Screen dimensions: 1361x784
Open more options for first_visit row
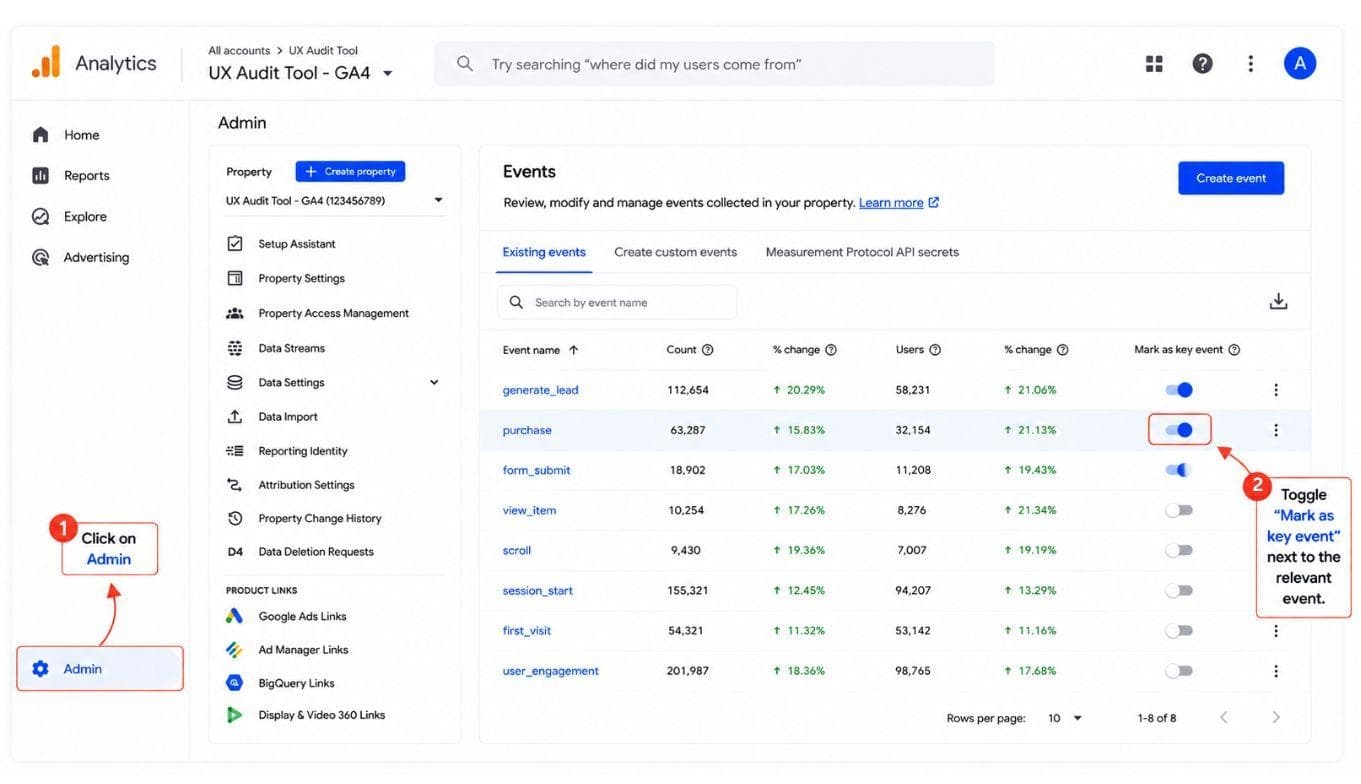(x=1276, y=631)
